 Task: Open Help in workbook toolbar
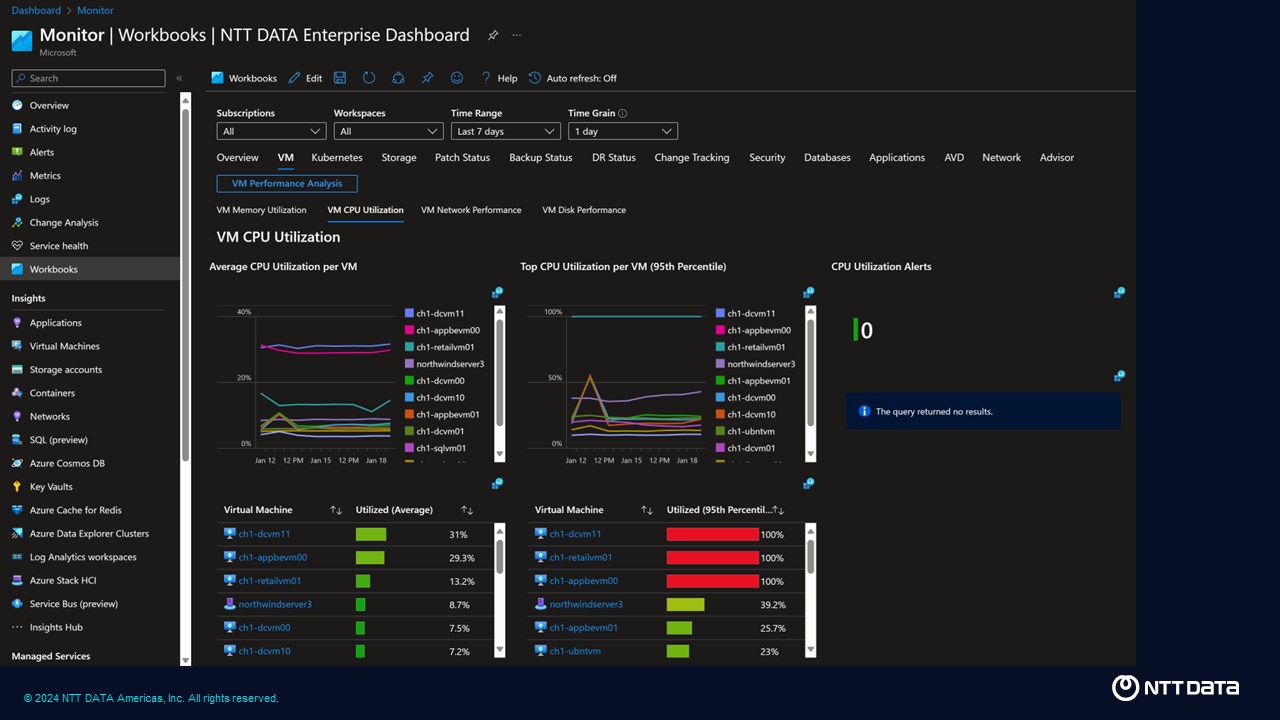[x=499, y=78]
